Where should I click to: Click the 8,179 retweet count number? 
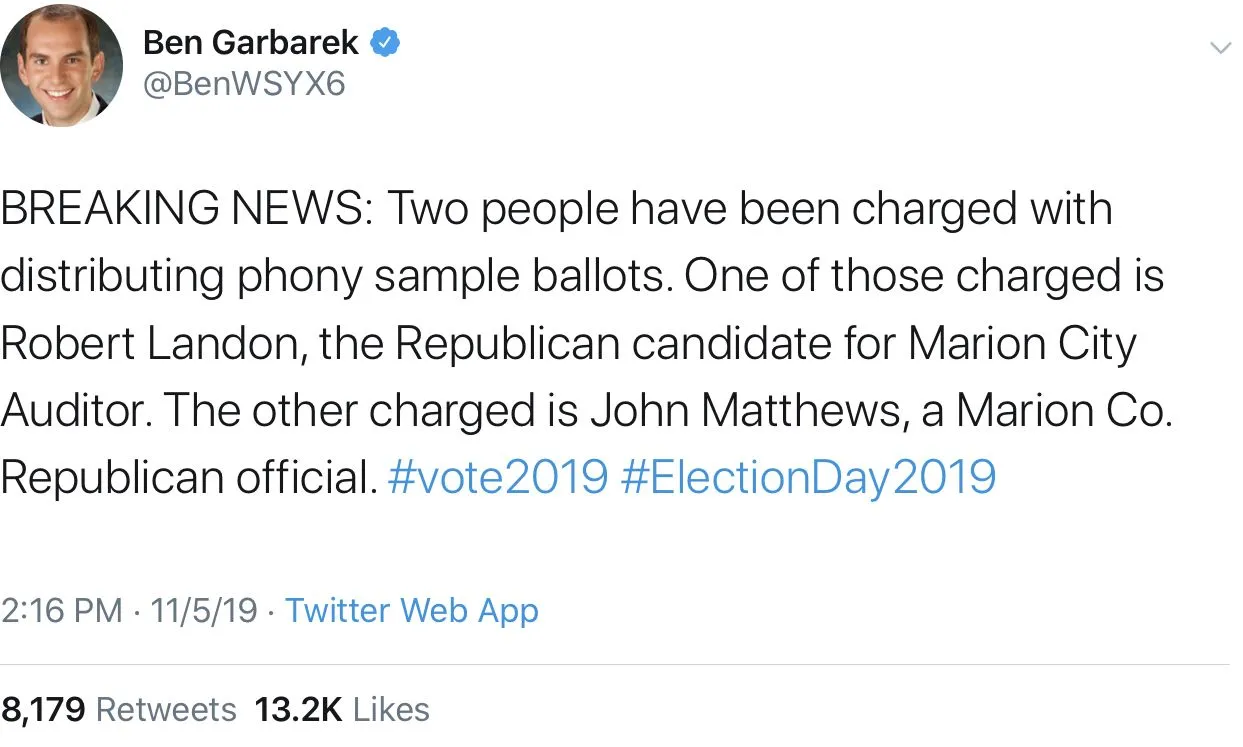(43, 710)
